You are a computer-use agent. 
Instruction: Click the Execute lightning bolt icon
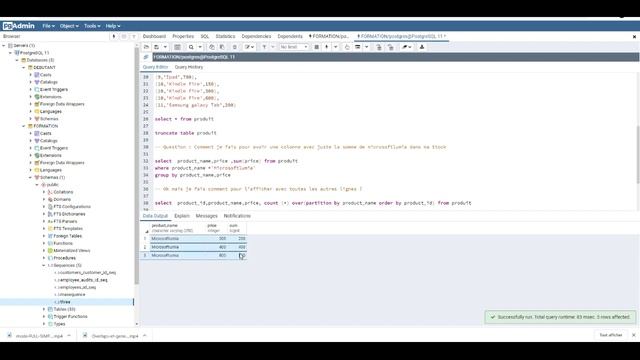[327, 47]
